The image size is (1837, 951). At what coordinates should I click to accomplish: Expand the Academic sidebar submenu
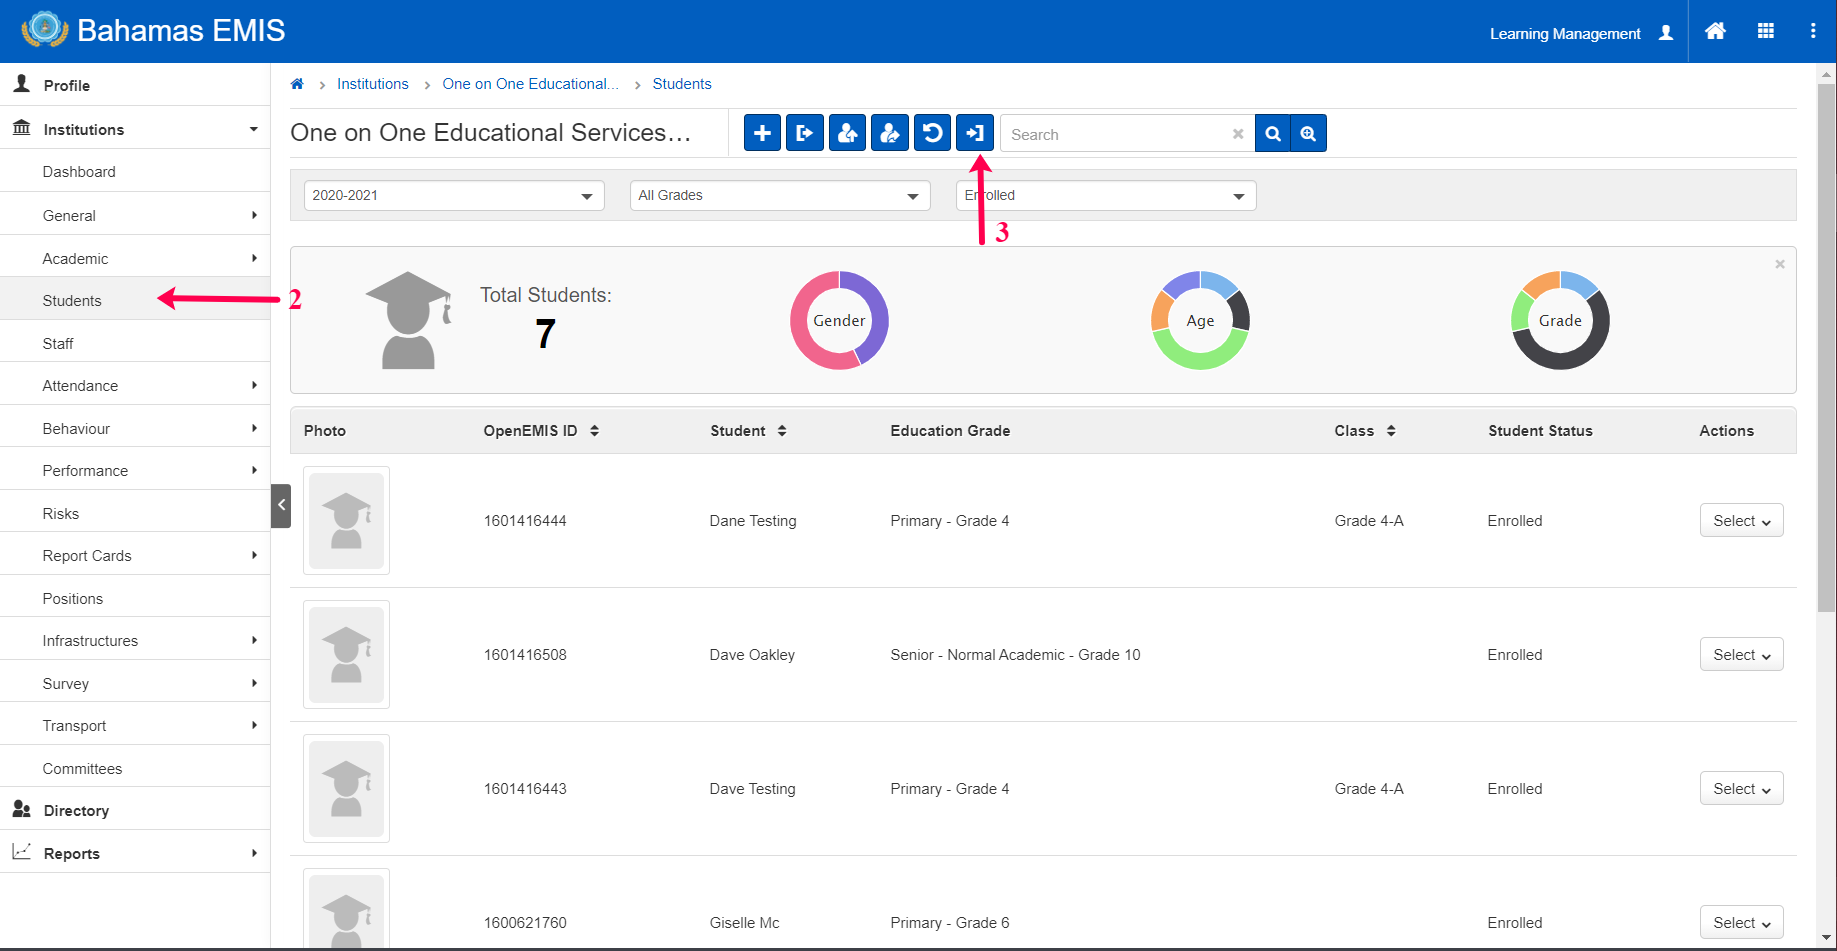click(135, 259)
